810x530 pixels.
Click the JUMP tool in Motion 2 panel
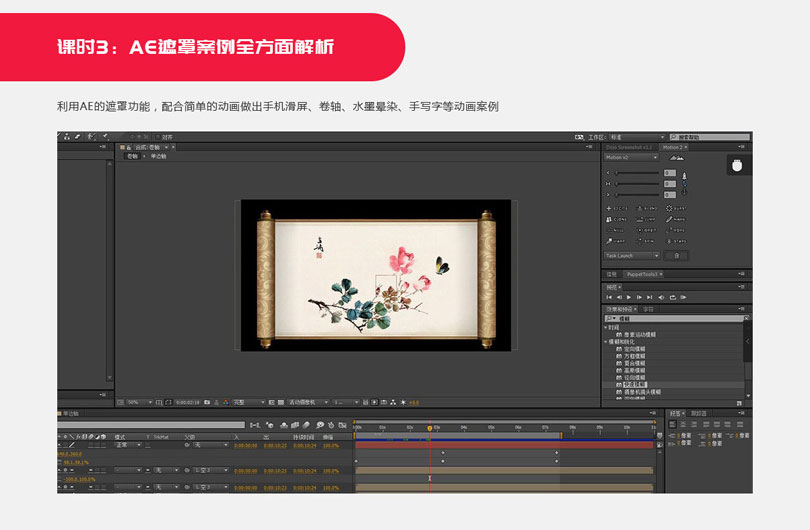click(647, 220)
